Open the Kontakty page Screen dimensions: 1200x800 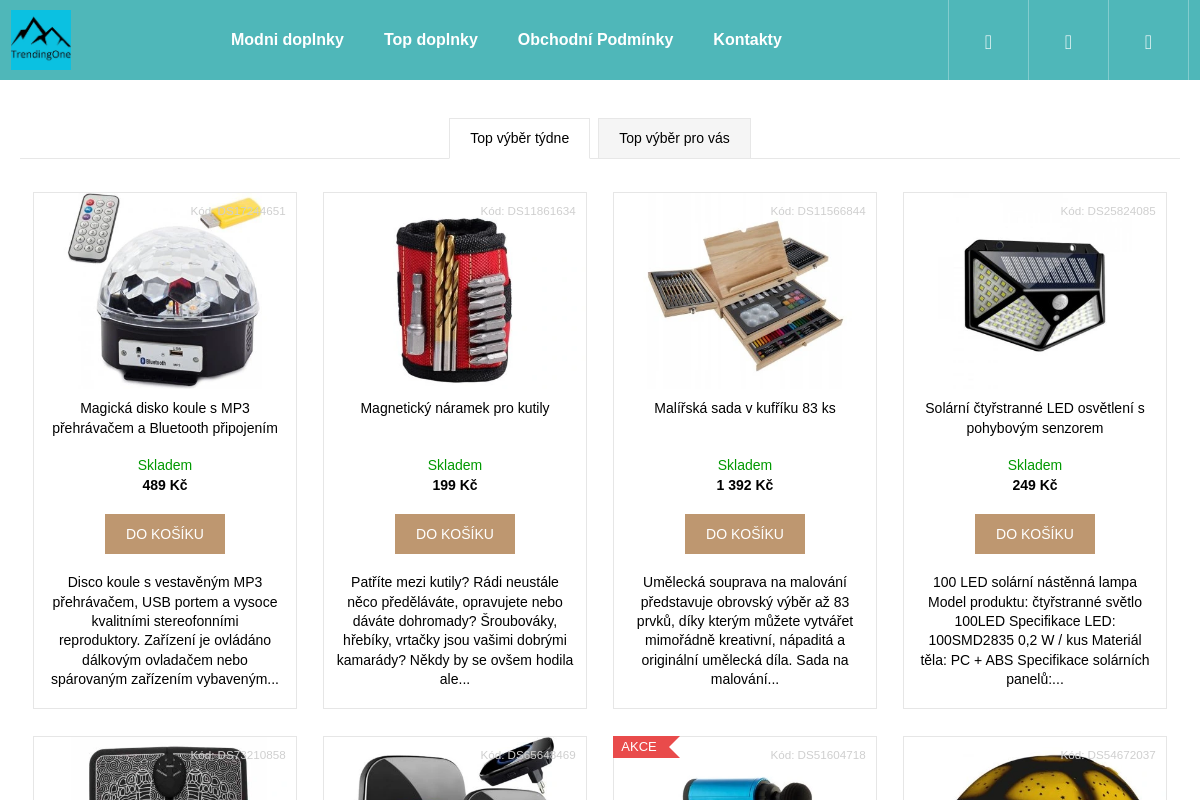747,40
